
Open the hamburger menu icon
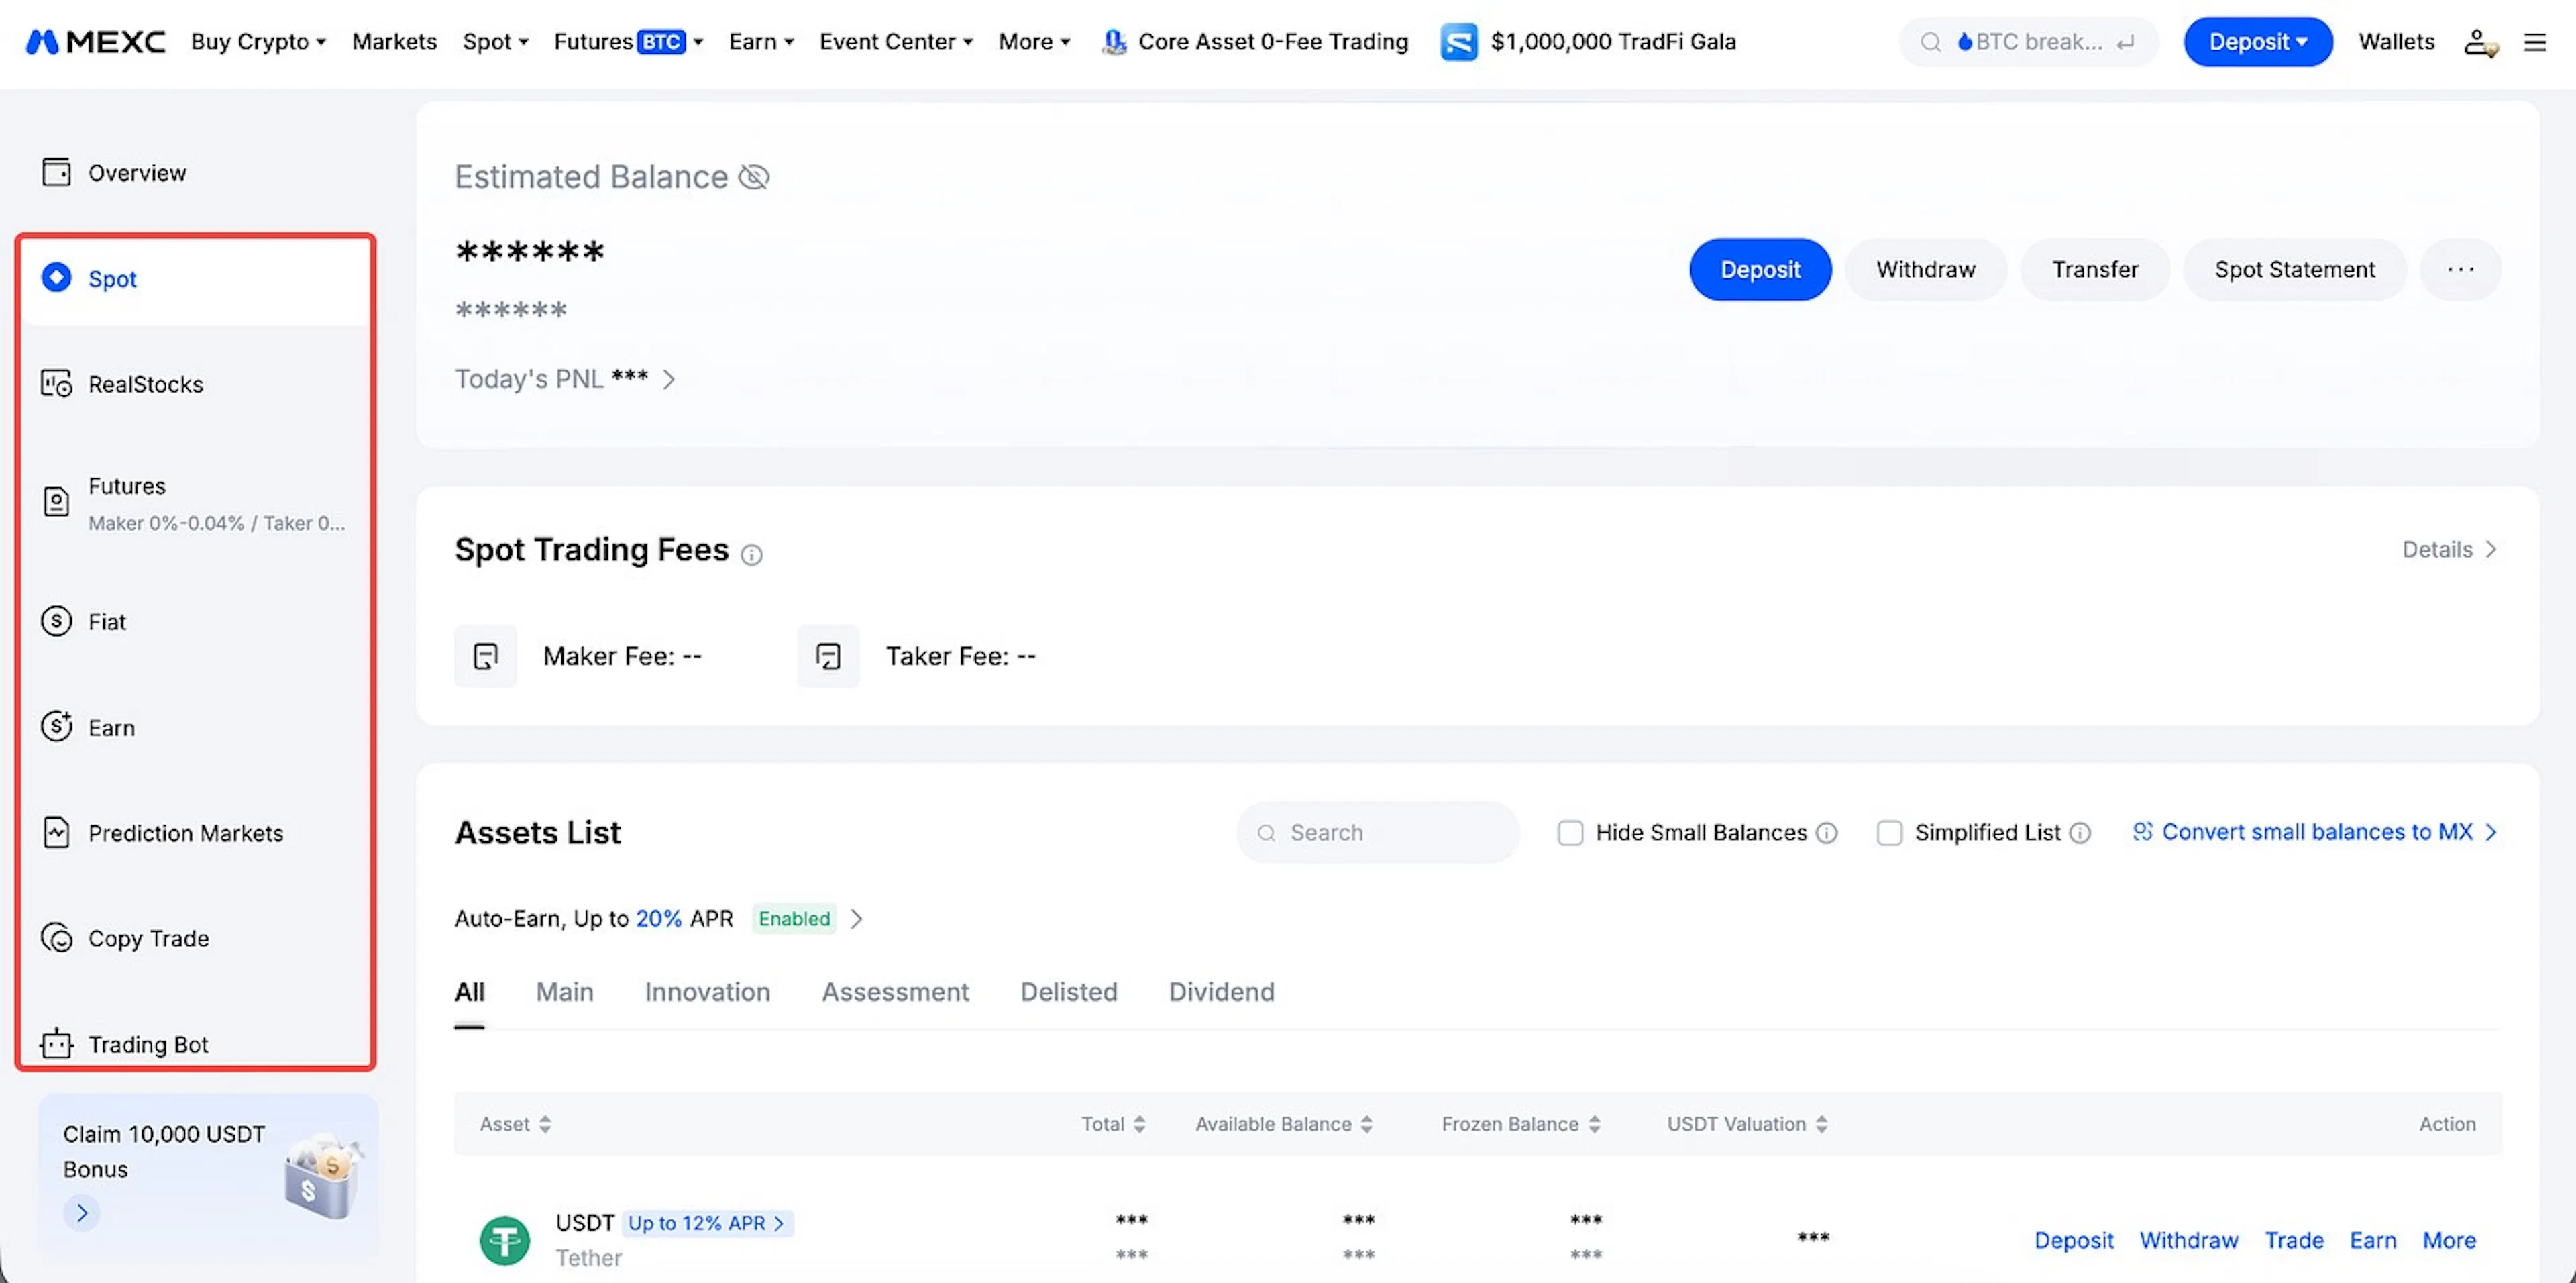click(x=2535, y=42)
